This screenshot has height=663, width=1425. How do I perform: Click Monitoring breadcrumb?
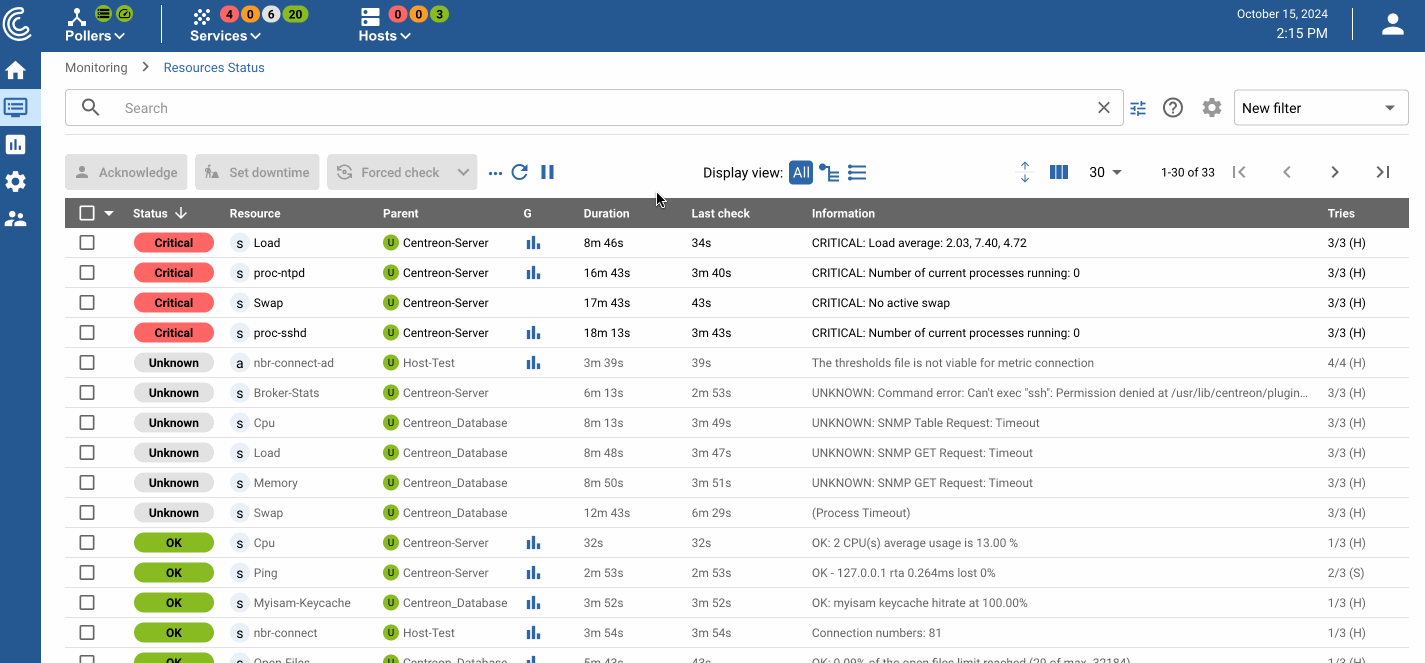[96, 68]
